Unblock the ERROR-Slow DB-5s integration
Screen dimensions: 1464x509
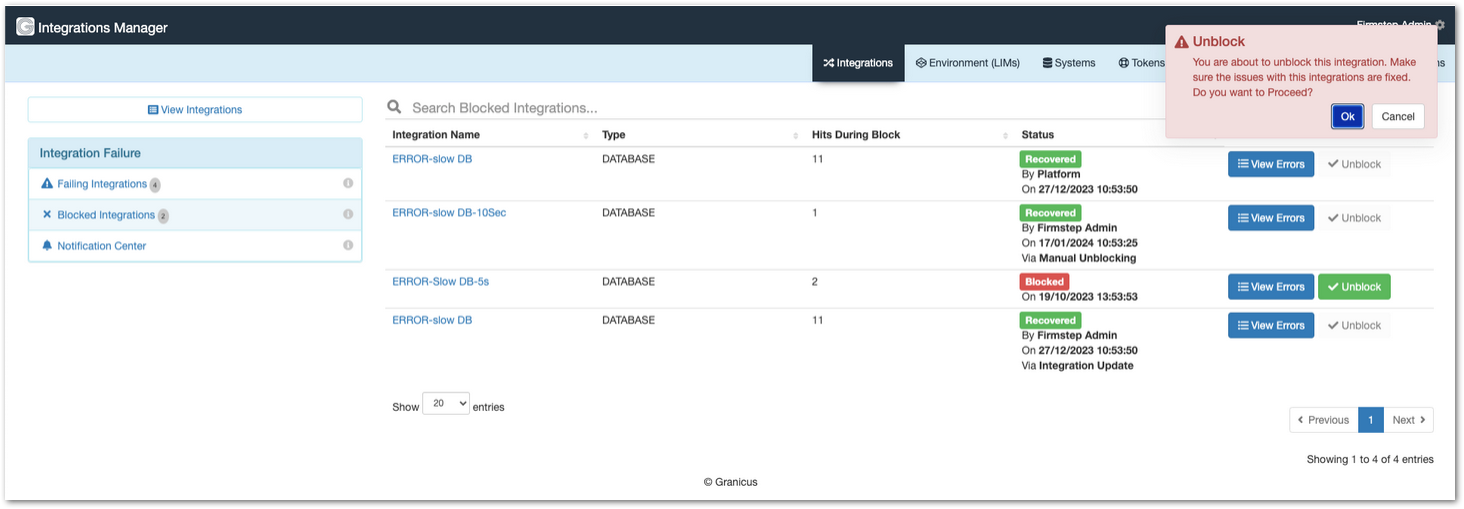tap(1354, 287)
